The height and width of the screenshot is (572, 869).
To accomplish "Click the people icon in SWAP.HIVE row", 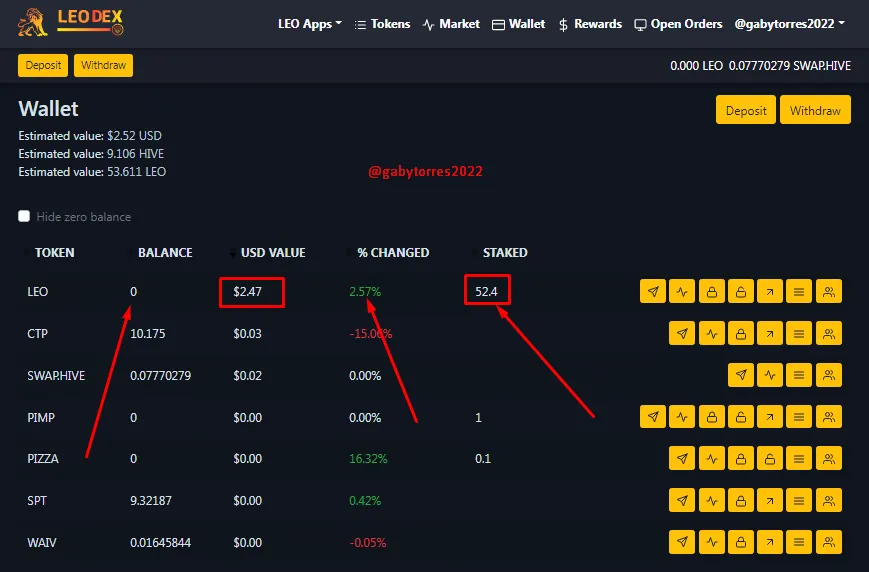I will pyautogui.click(x=829, y=375).
